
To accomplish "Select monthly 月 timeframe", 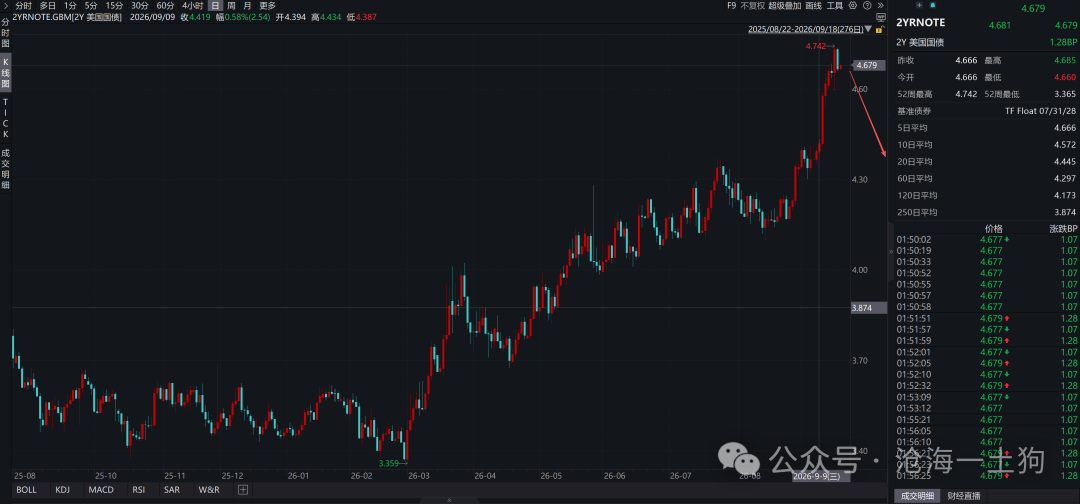I will (x=247, y=6).
